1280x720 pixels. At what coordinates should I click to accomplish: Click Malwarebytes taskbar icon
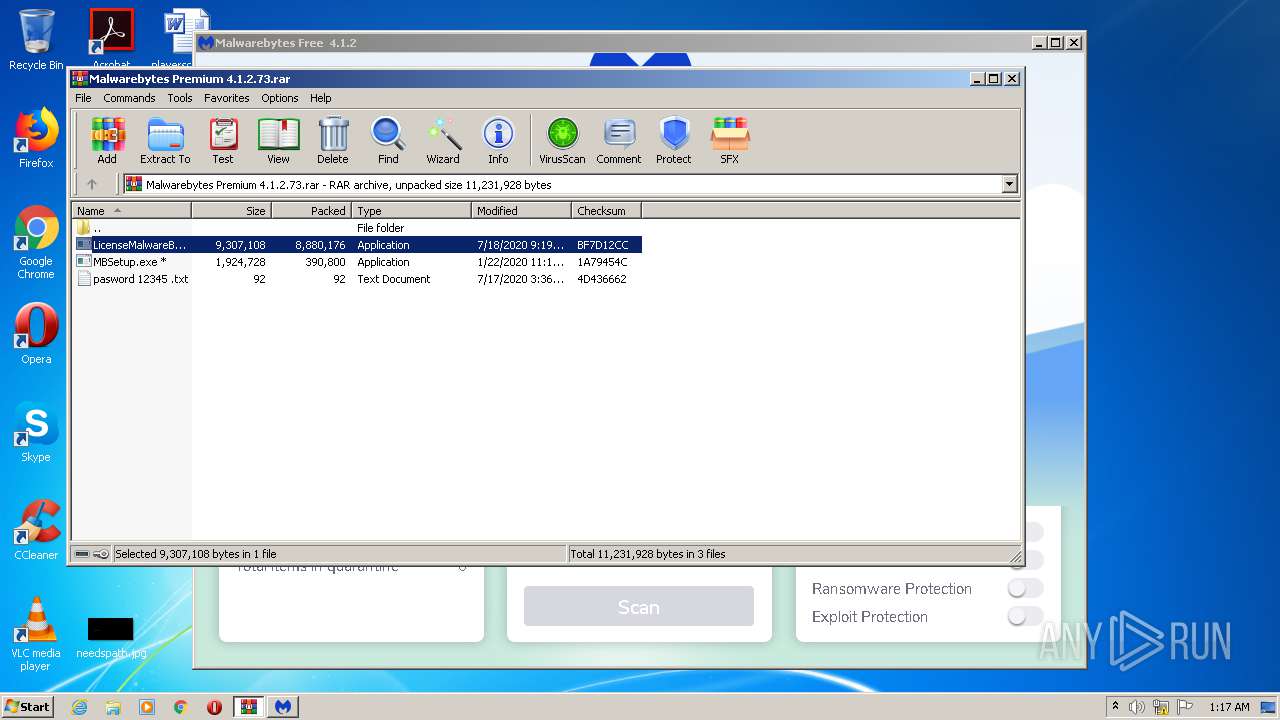(x=283, y=707)
